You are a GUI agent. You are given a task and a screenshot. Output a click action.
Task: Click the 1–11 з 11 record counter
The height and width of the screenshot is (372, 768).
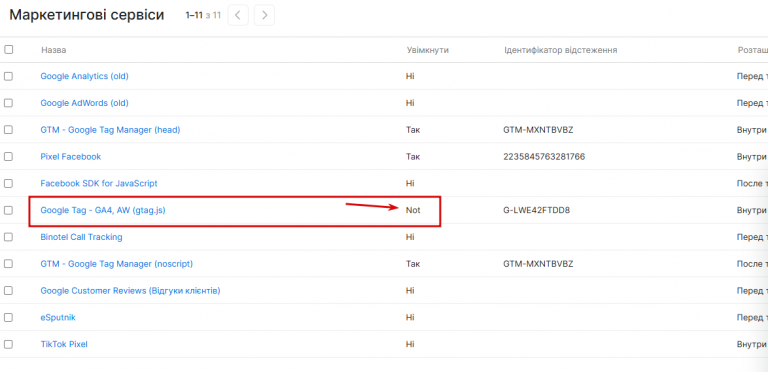(203, 15)
